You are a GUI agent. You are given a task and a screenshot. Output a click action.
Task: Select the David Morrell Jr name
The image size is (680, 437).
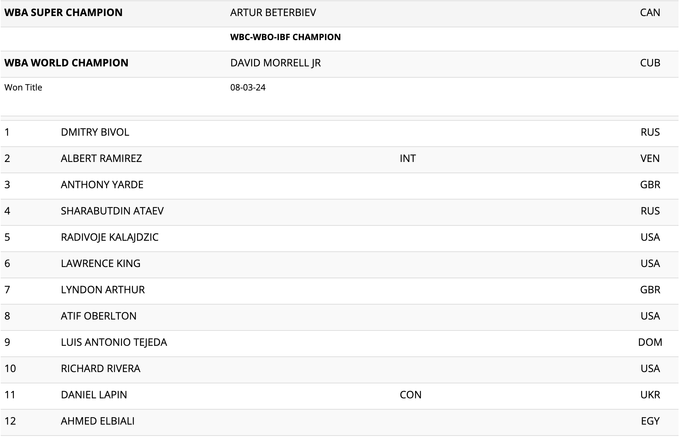276,63
